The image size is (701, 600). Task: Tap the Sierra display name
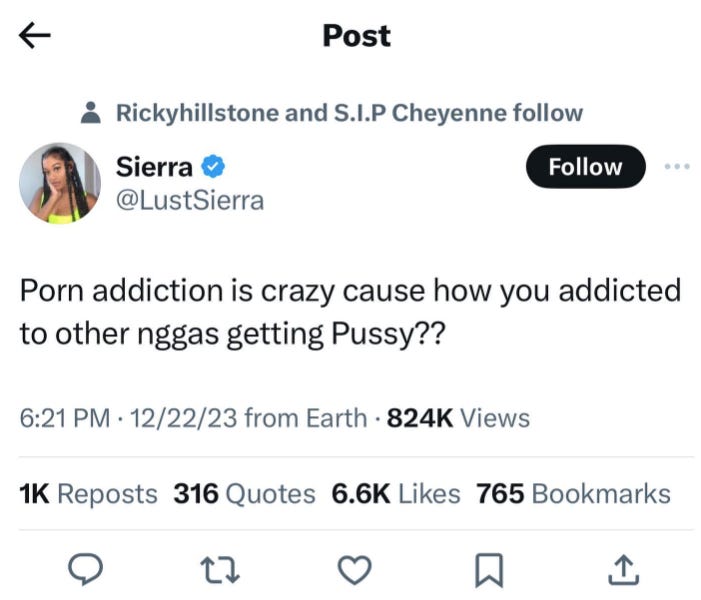tap(154, 167)
